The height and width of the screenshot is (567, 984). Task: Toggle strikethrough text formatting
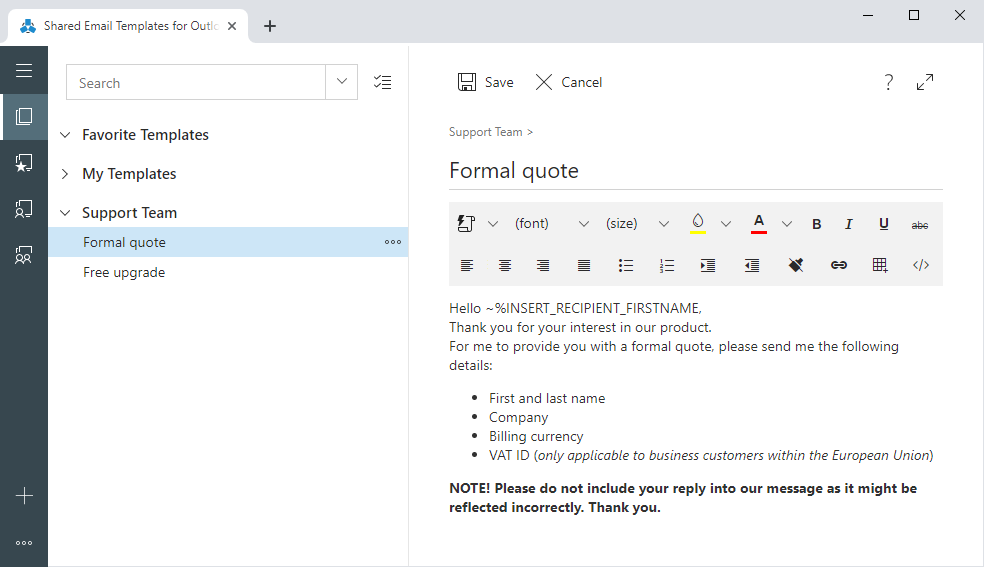click(920, 224)
